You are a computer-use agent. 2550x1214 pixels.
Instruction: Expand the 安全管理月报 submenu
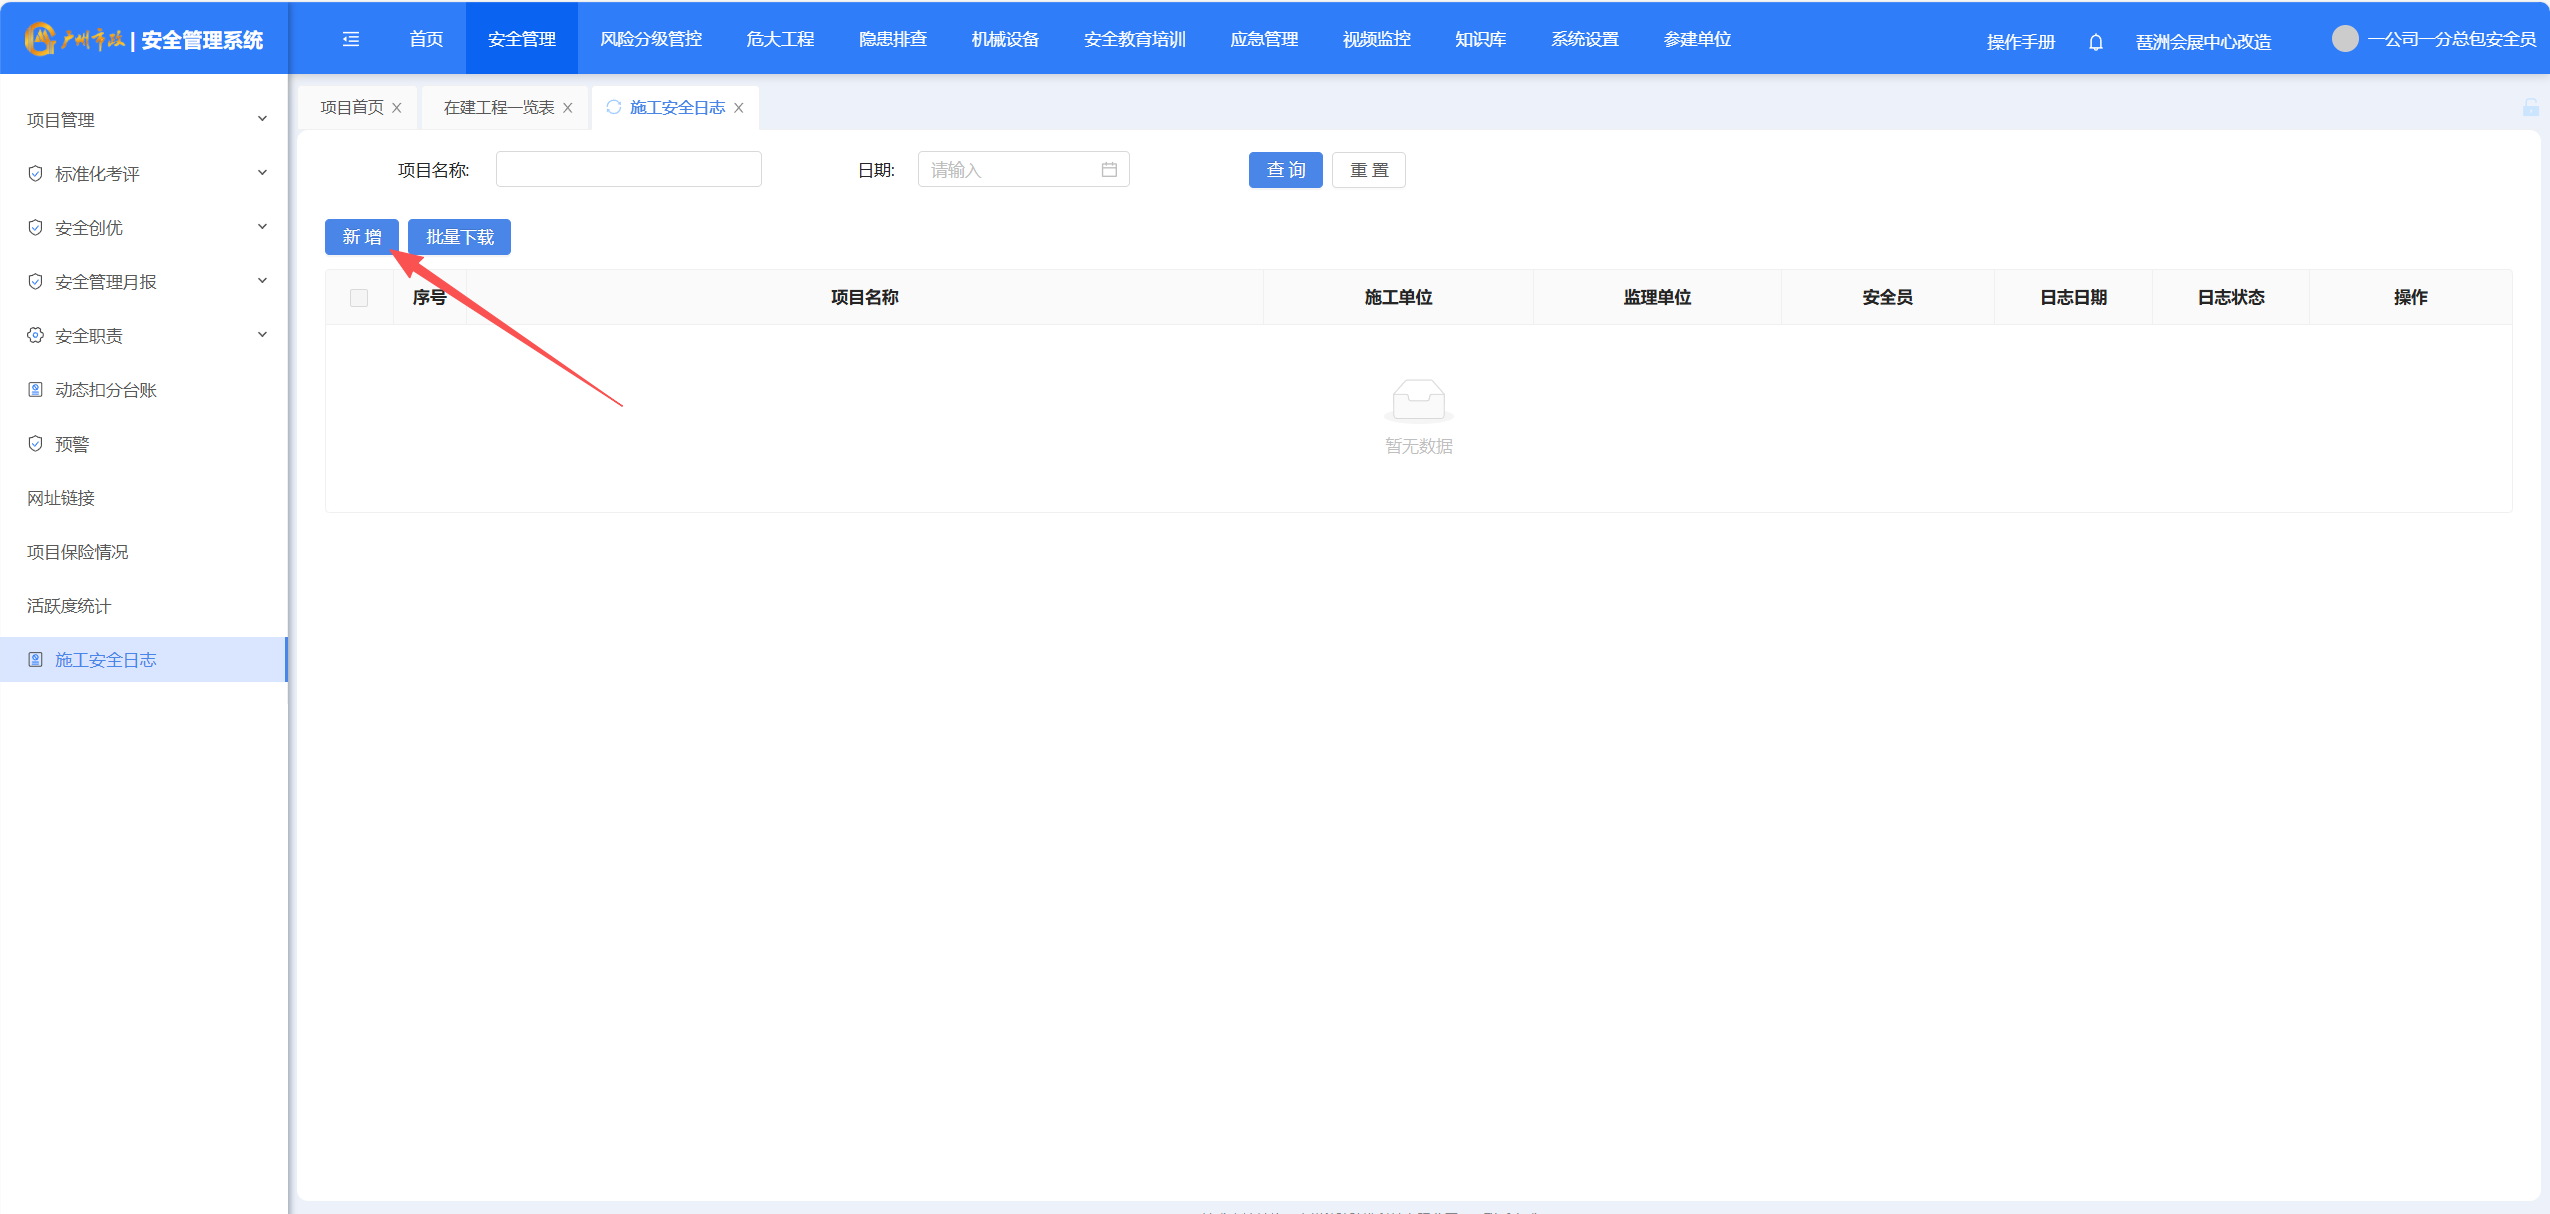click(x=262, y=281)
